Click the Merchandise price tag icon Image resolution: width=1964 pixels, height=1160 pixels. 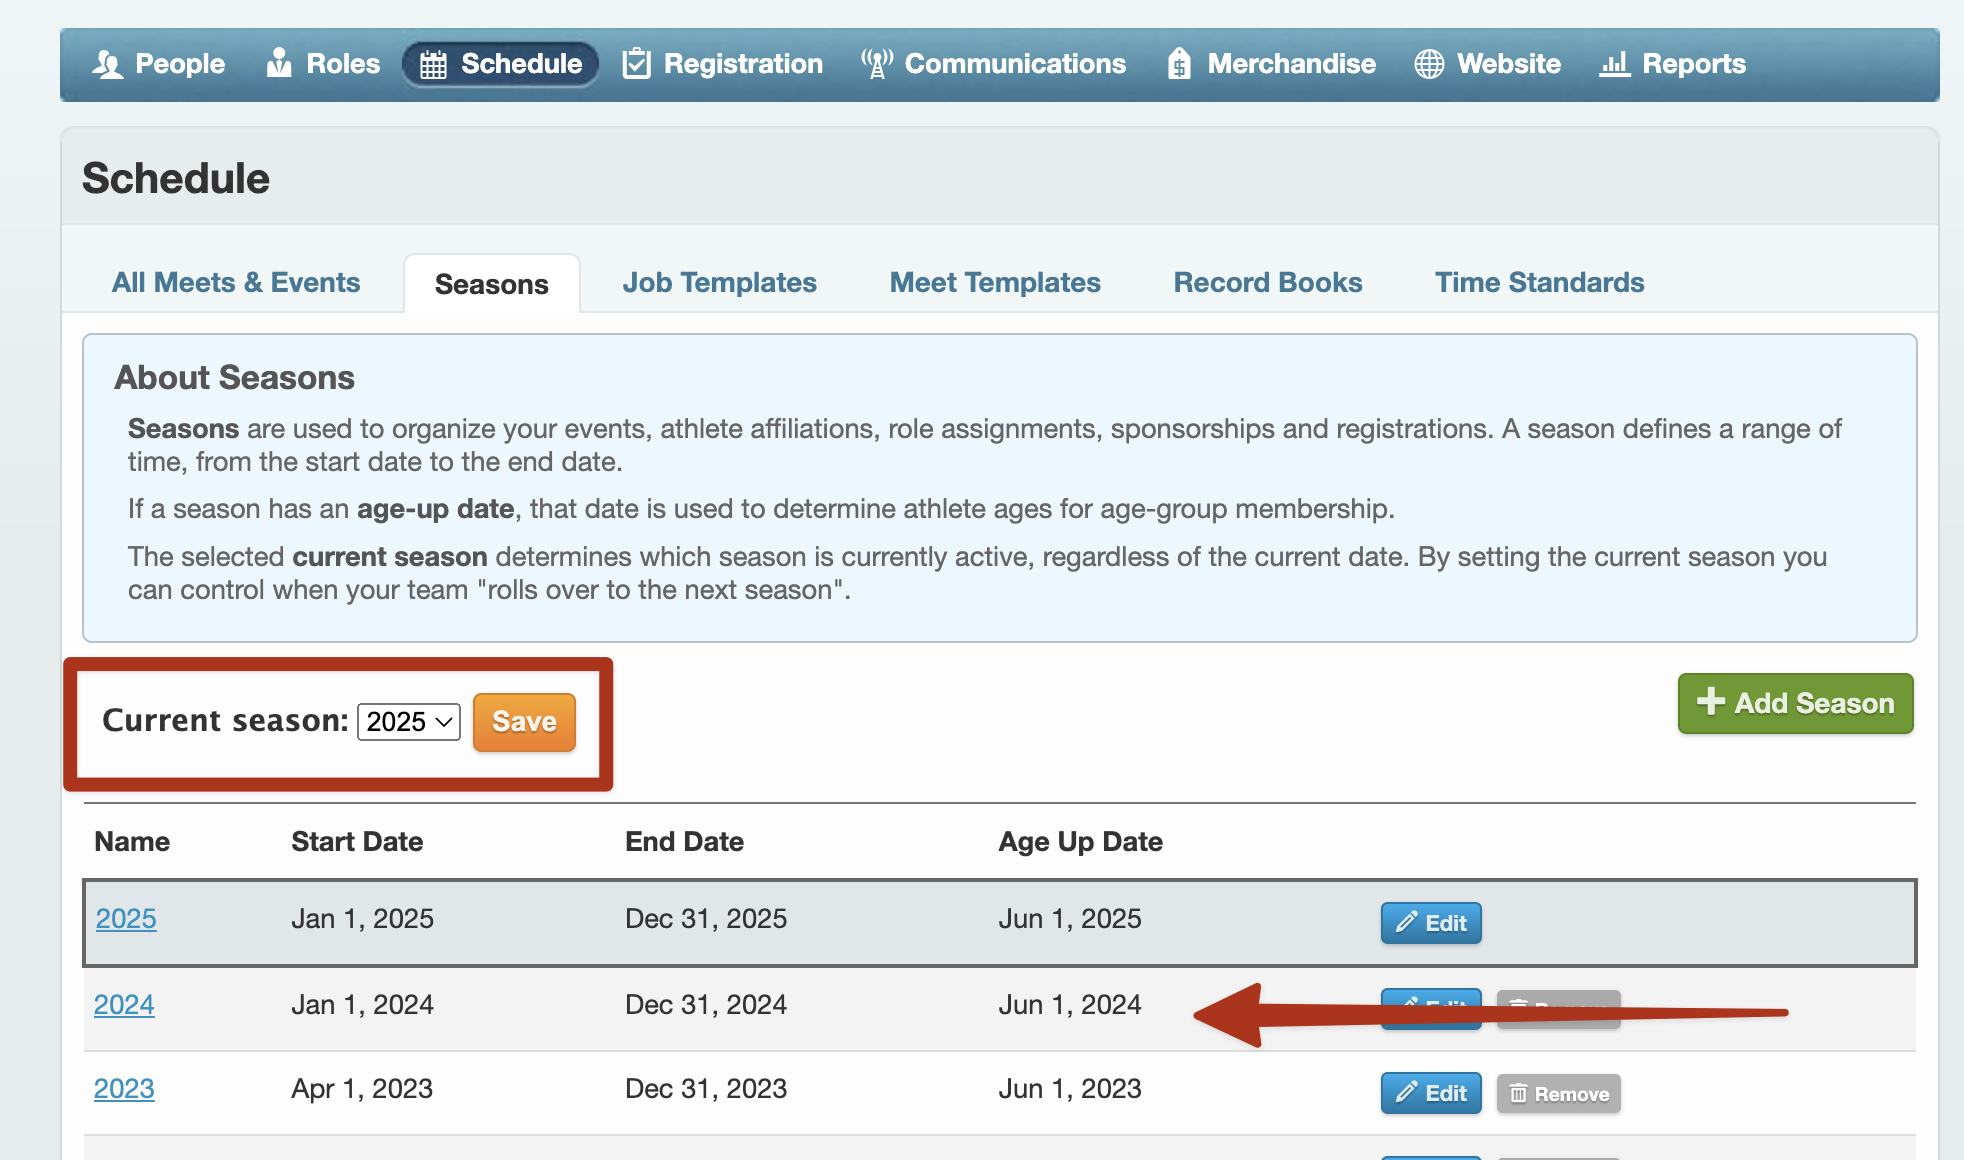tap(1179, 64)
